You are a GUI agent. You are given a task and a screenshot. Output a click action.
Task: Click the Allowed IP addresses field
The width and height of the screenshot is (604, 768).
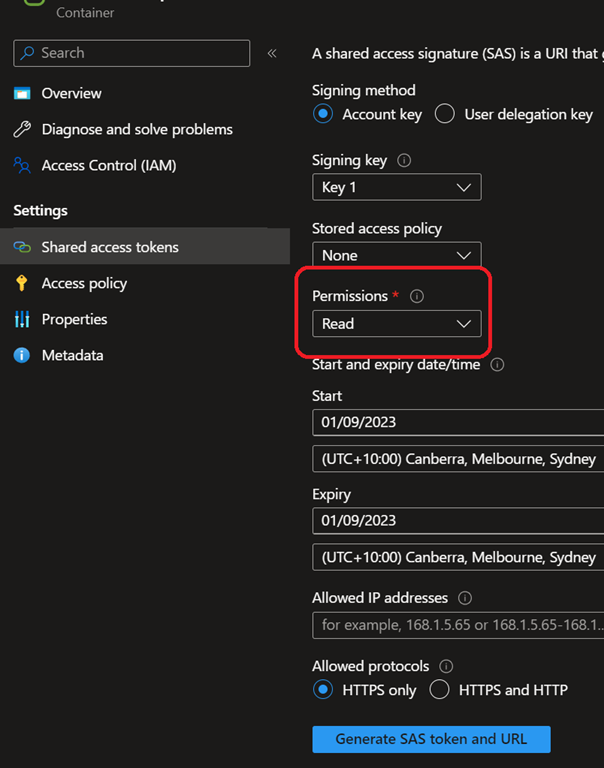[460, 625]
